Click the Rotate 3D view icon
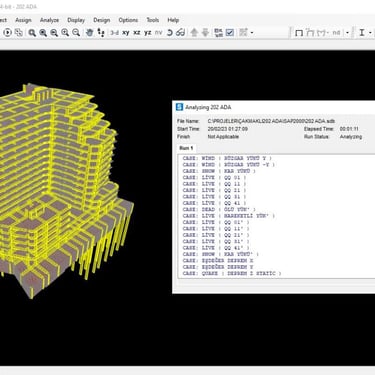 click(170, 33)
